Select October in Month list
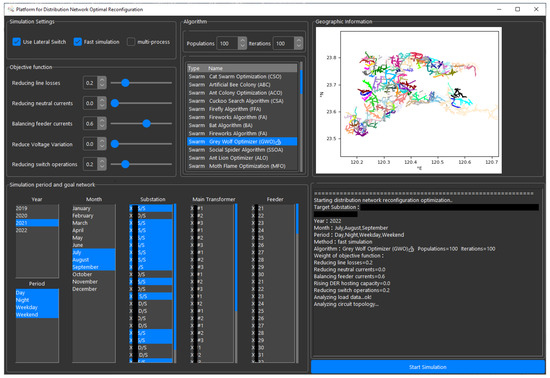Screen dimensions: 550x378 (x=93, y=275)
